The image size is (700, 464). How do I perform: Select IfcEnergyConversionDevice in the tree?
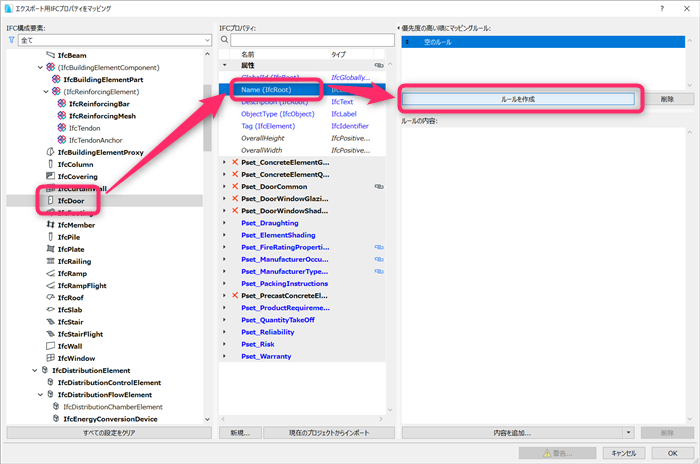click(x=110, y=419)
